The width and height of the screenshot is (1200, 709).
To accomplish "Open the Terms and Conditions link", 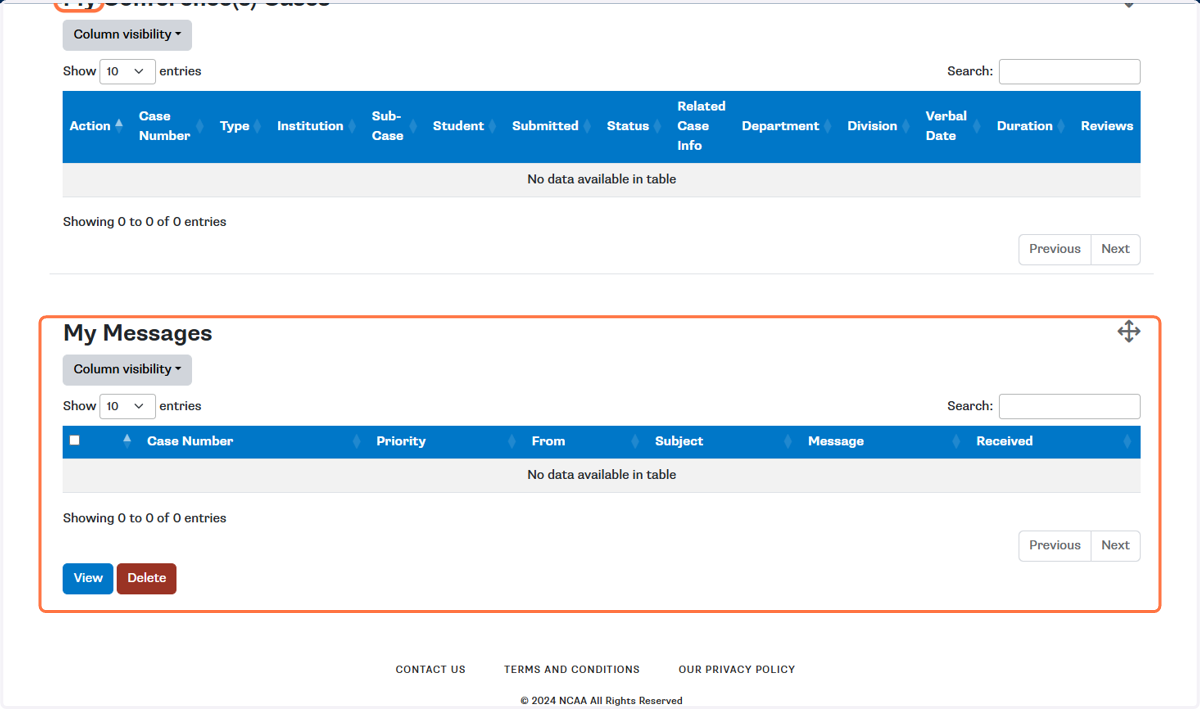I will pos(572,669).
